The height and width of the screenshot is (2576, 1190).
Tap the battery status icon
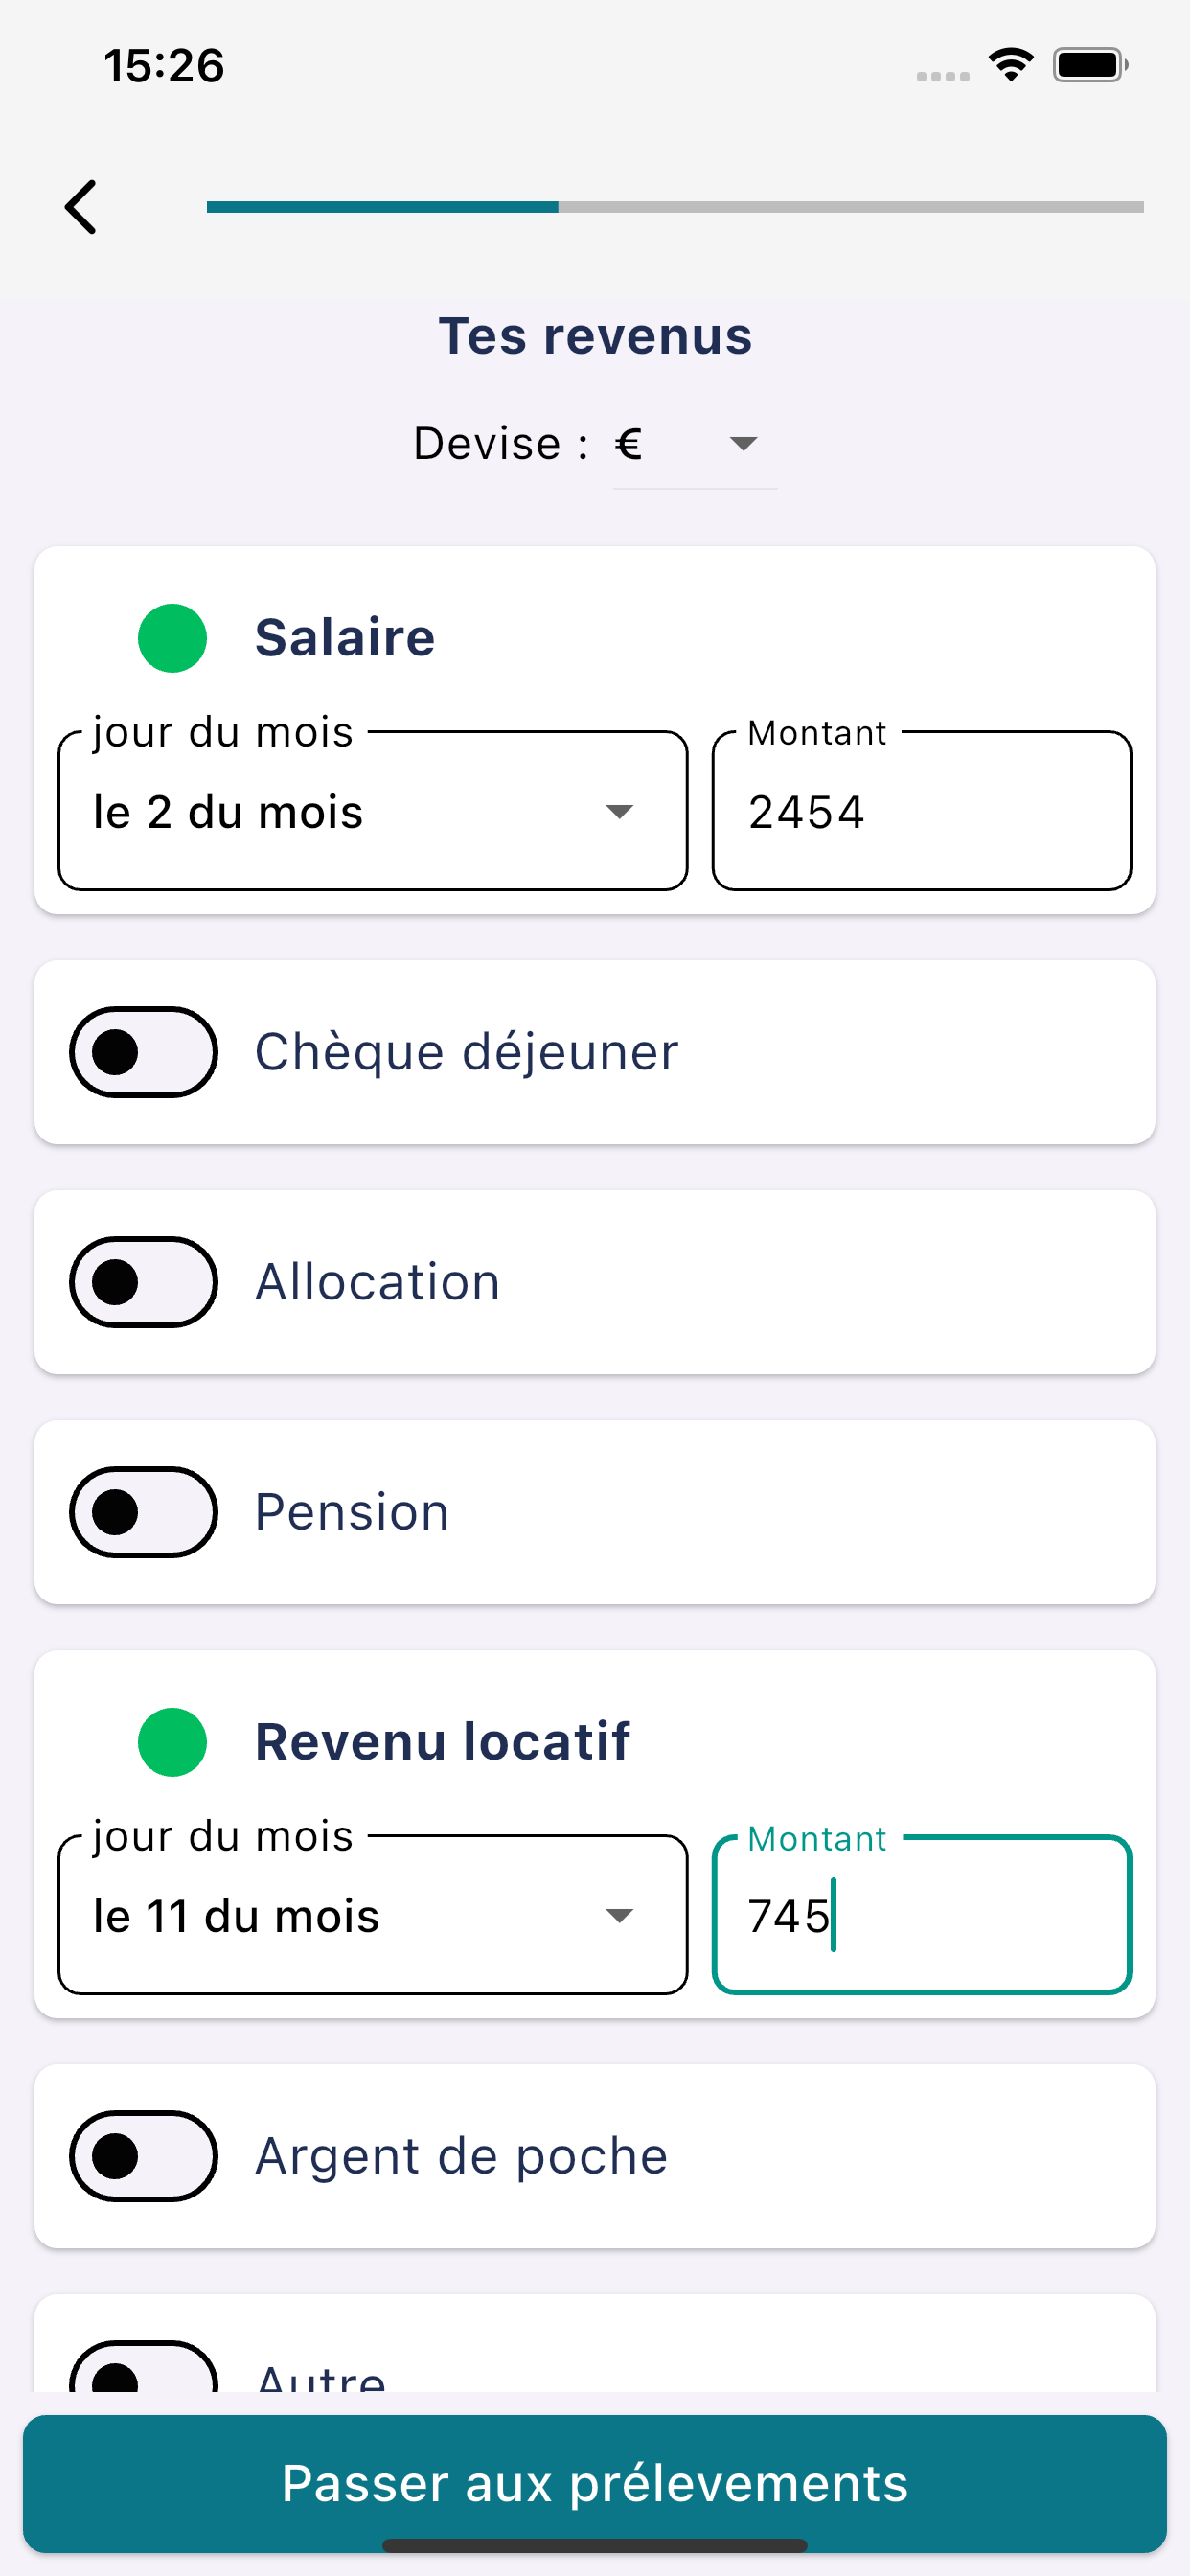pyautogui.click(x=1090, y=65)
